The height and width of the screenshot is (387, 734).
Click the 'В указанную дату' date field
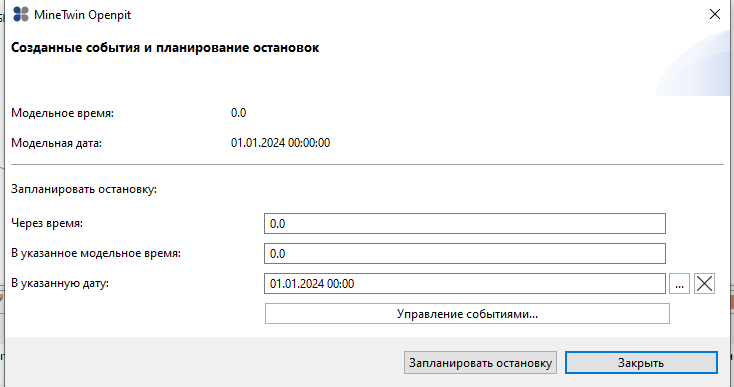(464, 284)
